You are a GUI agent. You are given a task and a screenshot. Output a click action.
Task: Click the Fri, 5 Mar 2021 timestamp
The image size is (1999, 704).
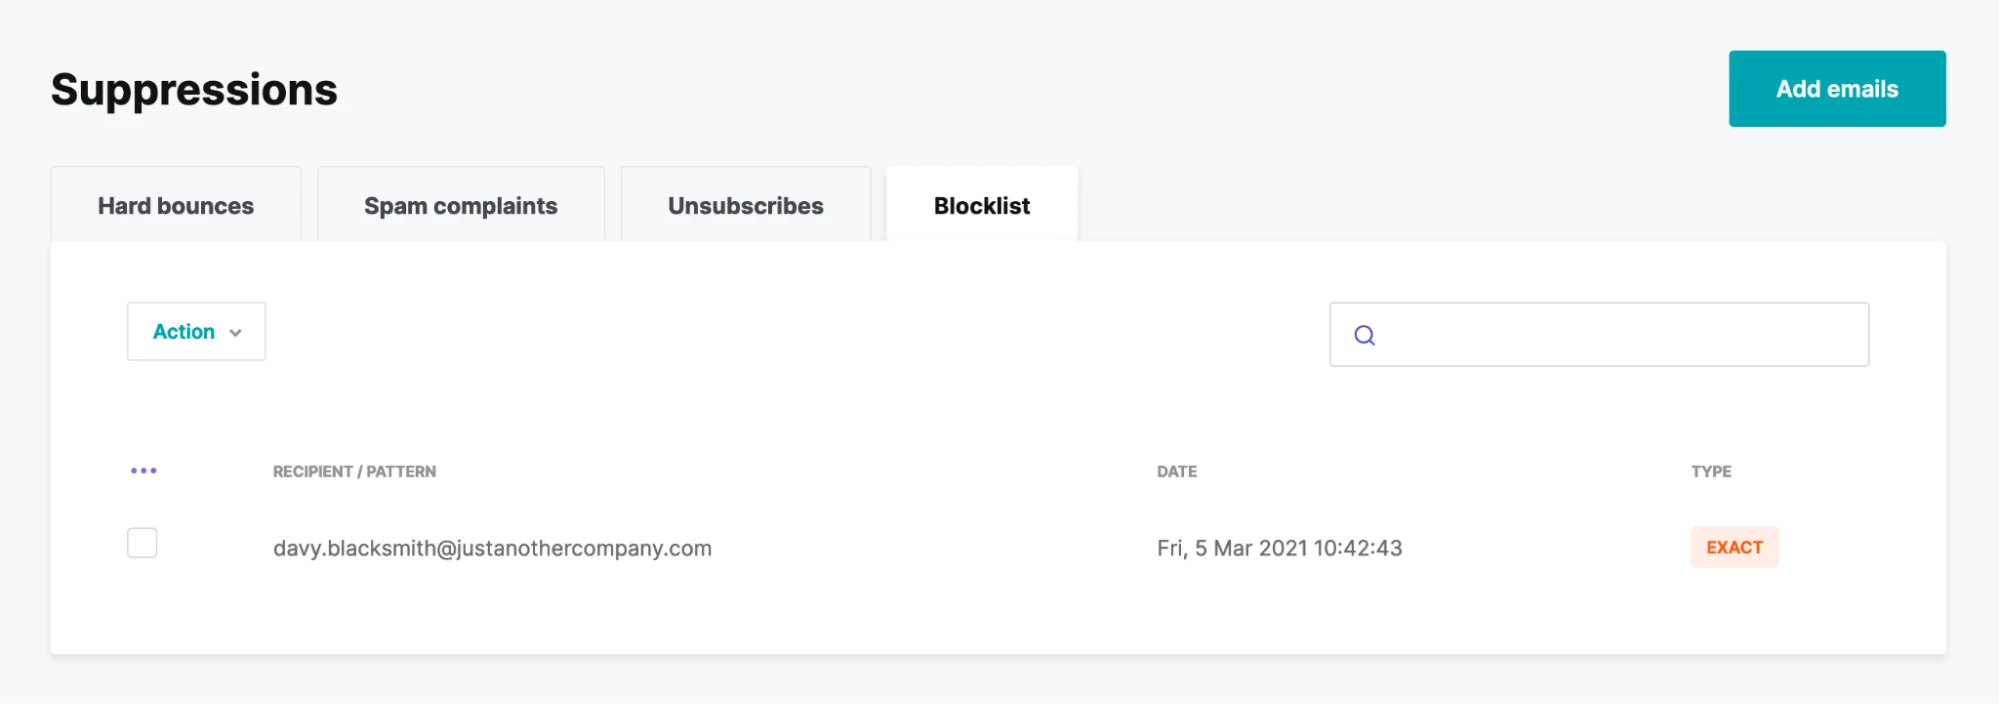1279,548
